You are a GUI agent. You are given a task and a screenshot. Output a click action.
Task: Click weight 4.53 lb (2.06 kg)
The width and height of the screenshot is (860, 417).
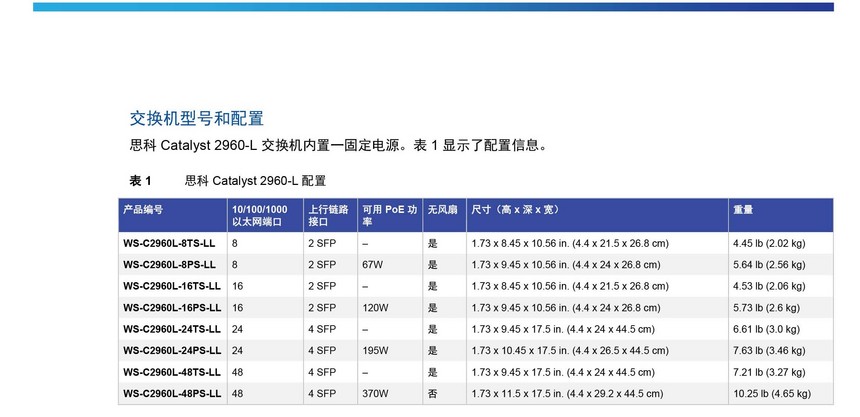pyautogui.click(x=769, y=286)
